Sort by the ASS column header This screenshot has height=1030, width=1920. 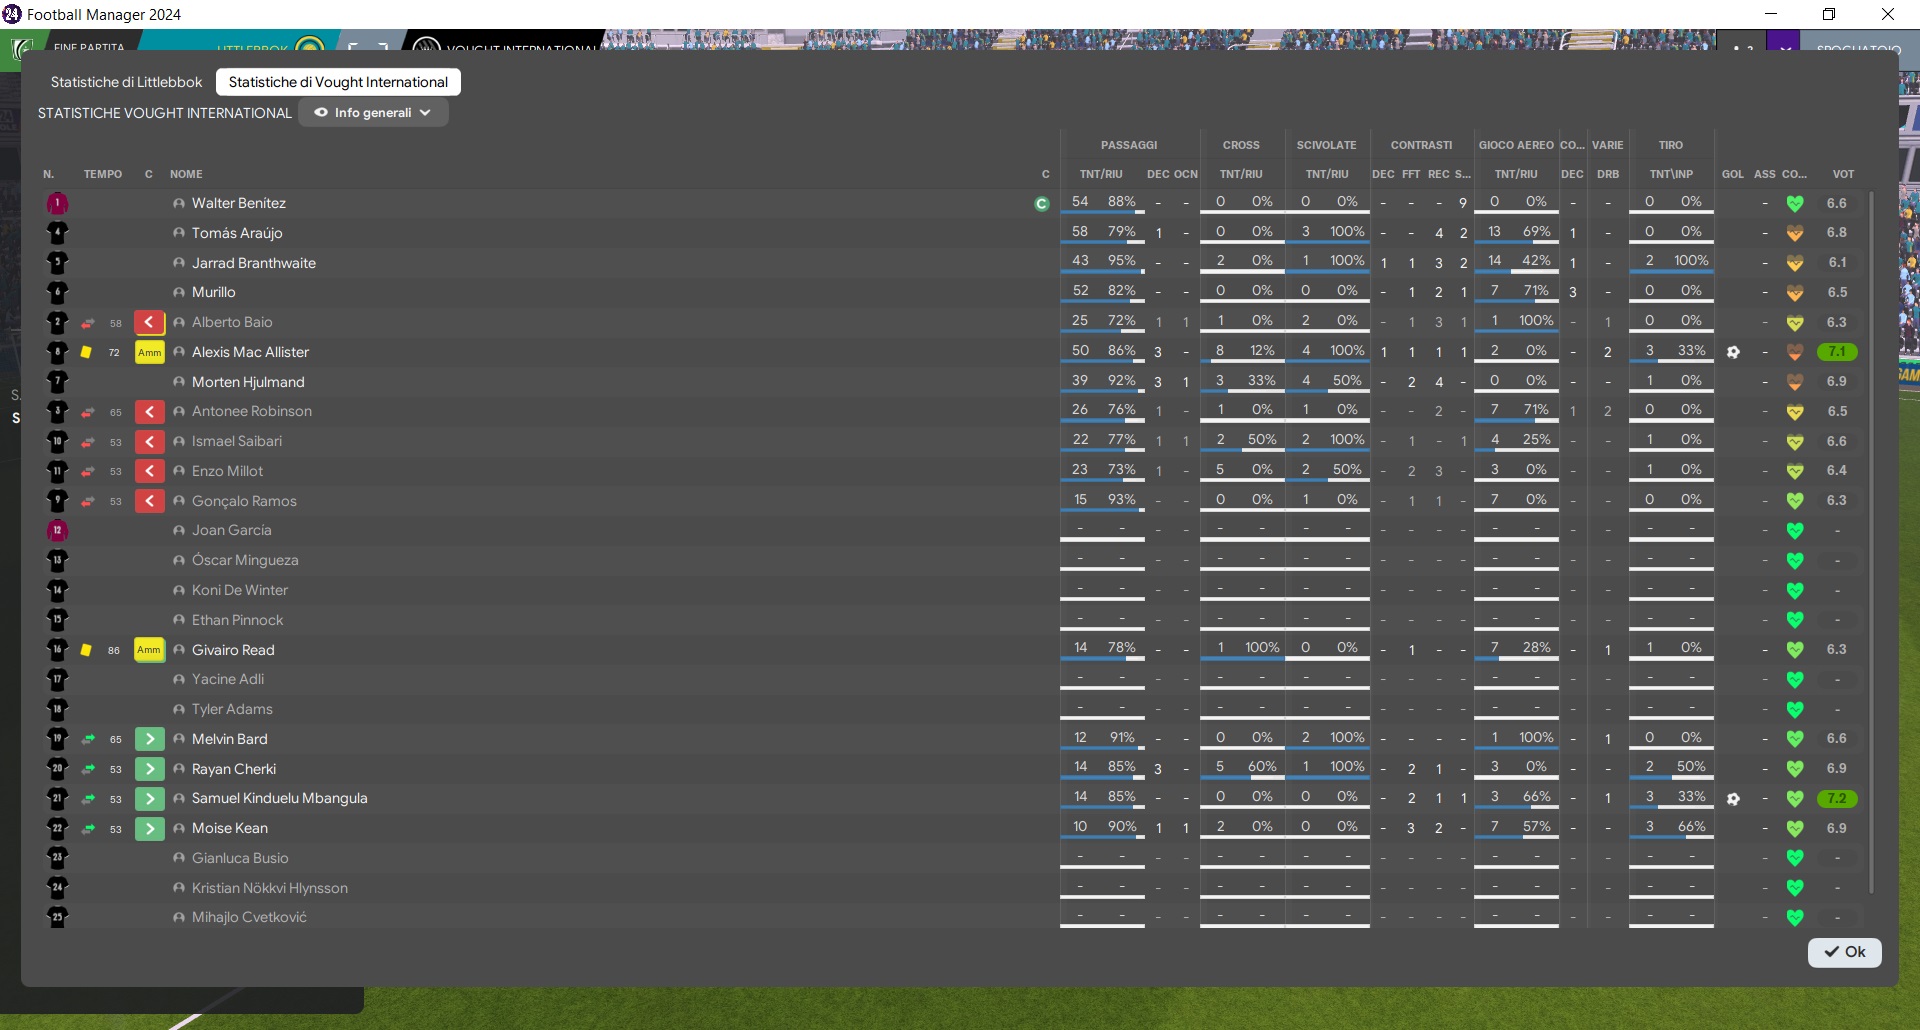point(1765,174)
